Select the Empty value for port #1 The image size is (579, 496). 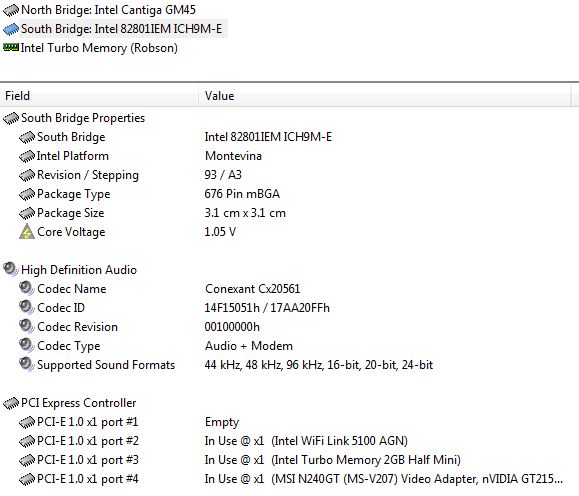click(x=222, y=422)
